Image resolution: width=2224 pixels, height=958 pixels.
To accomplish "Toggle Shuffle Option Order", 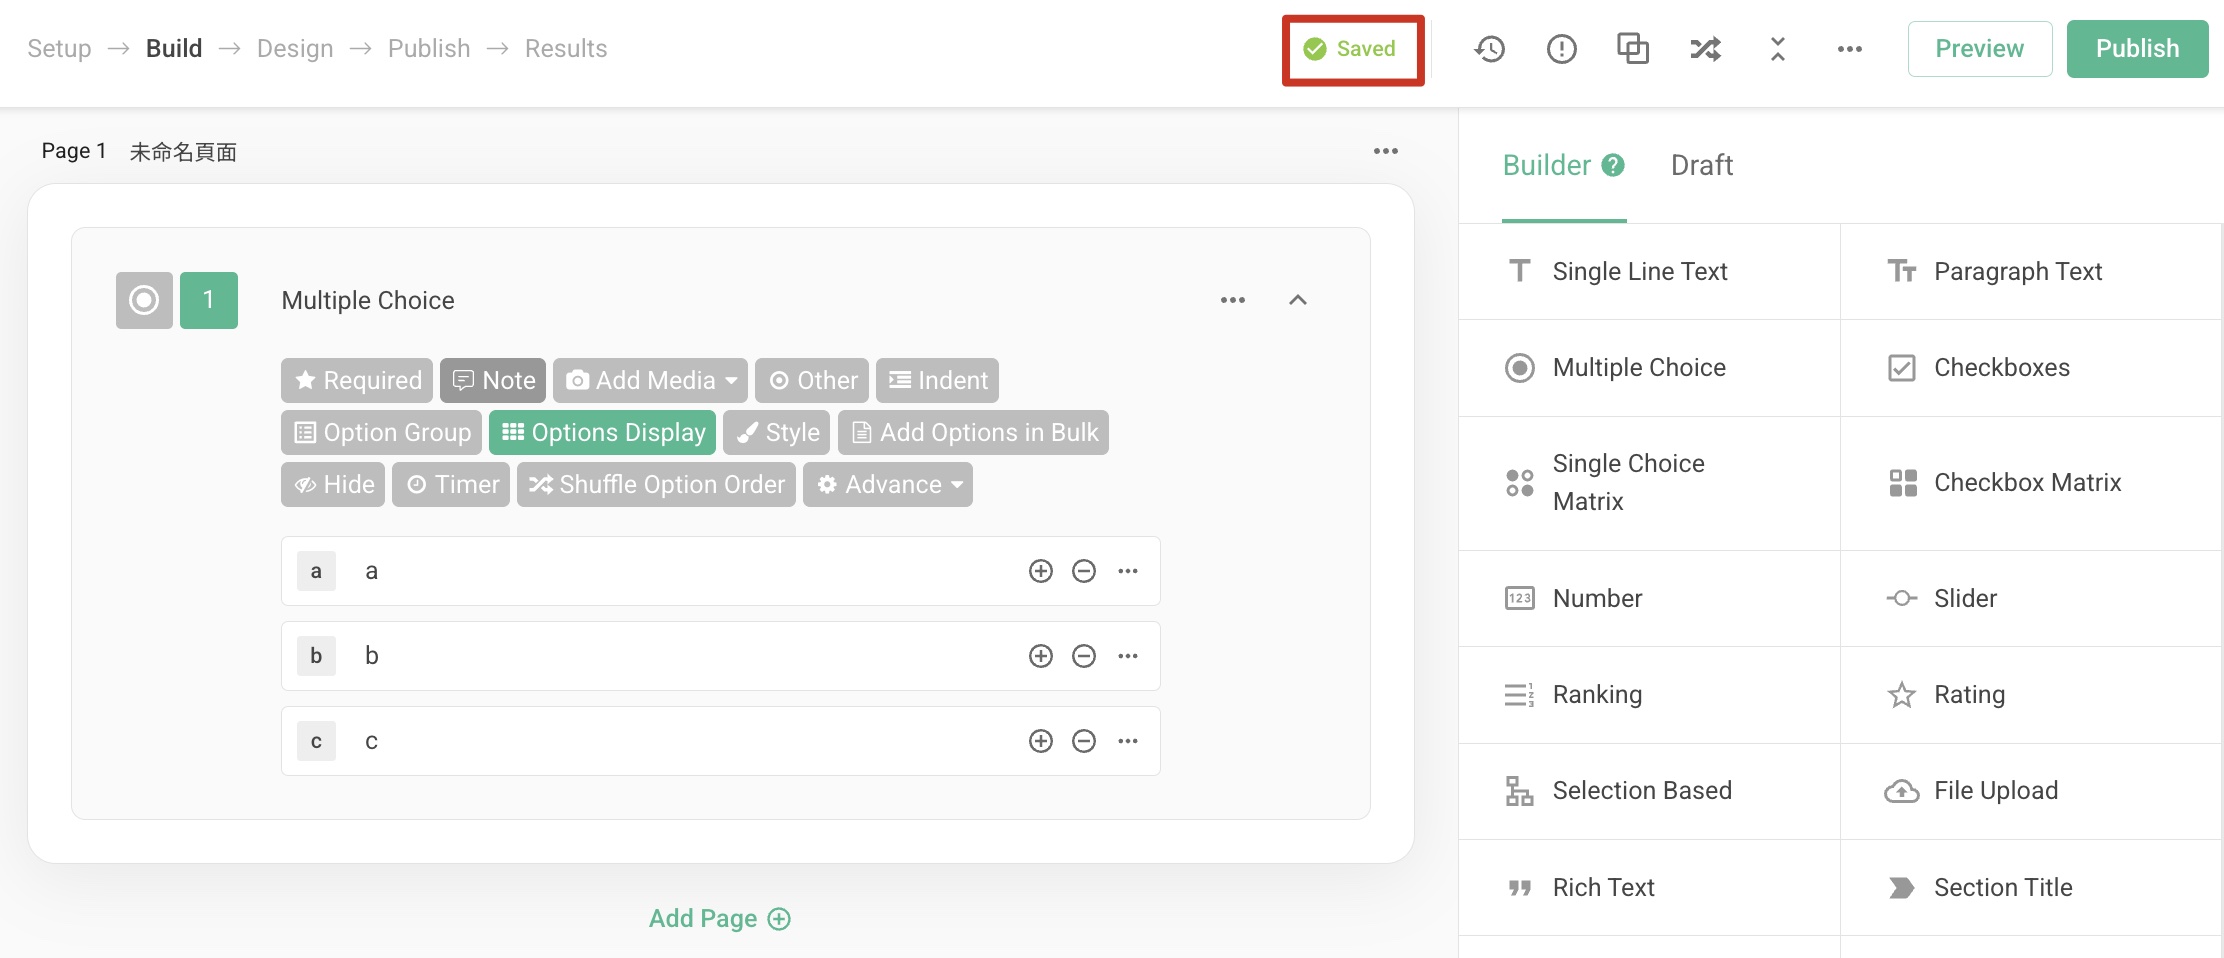I will coord(656,484).
